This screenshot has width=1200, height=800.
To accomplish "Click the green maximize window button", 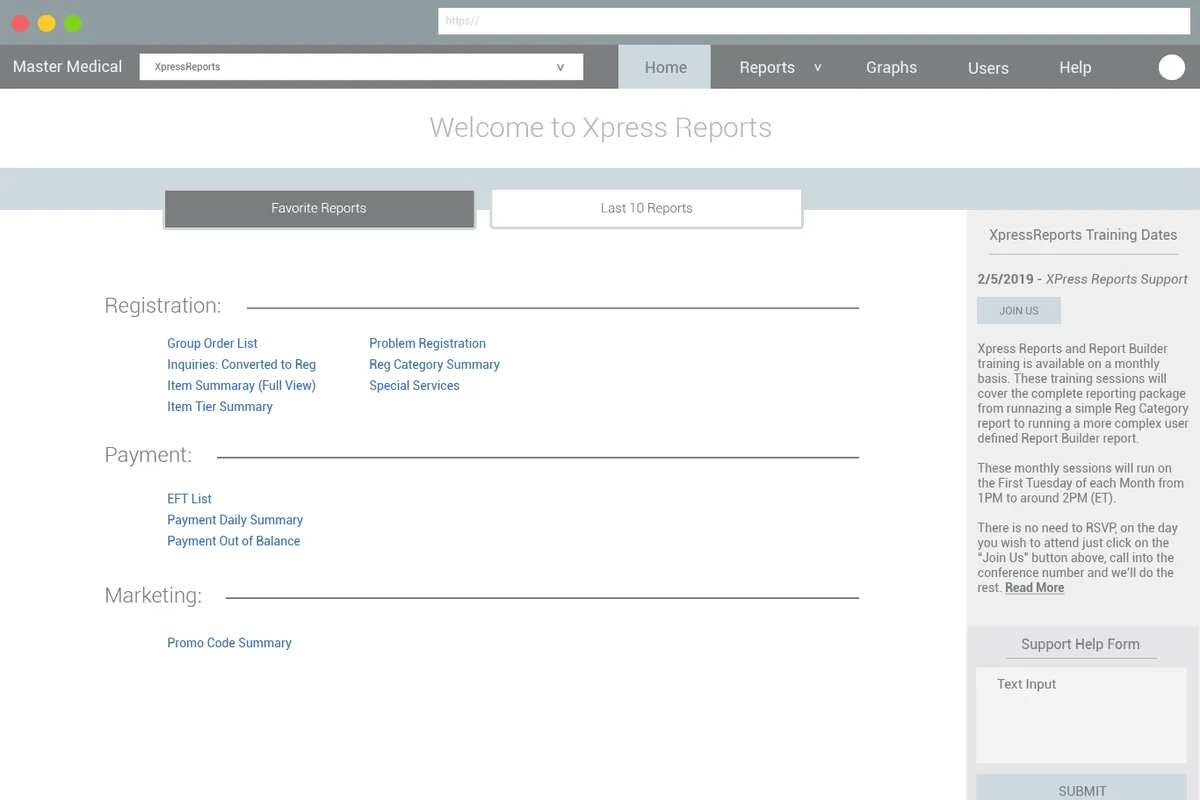I will click(72, 23).
